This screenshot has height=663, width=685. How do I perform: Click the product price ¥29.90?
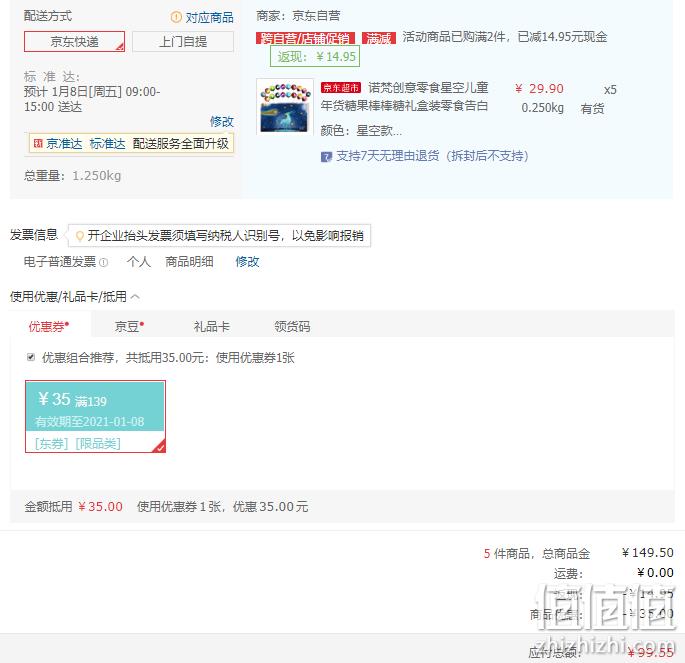pyautogui.click(x=540, y=89)
